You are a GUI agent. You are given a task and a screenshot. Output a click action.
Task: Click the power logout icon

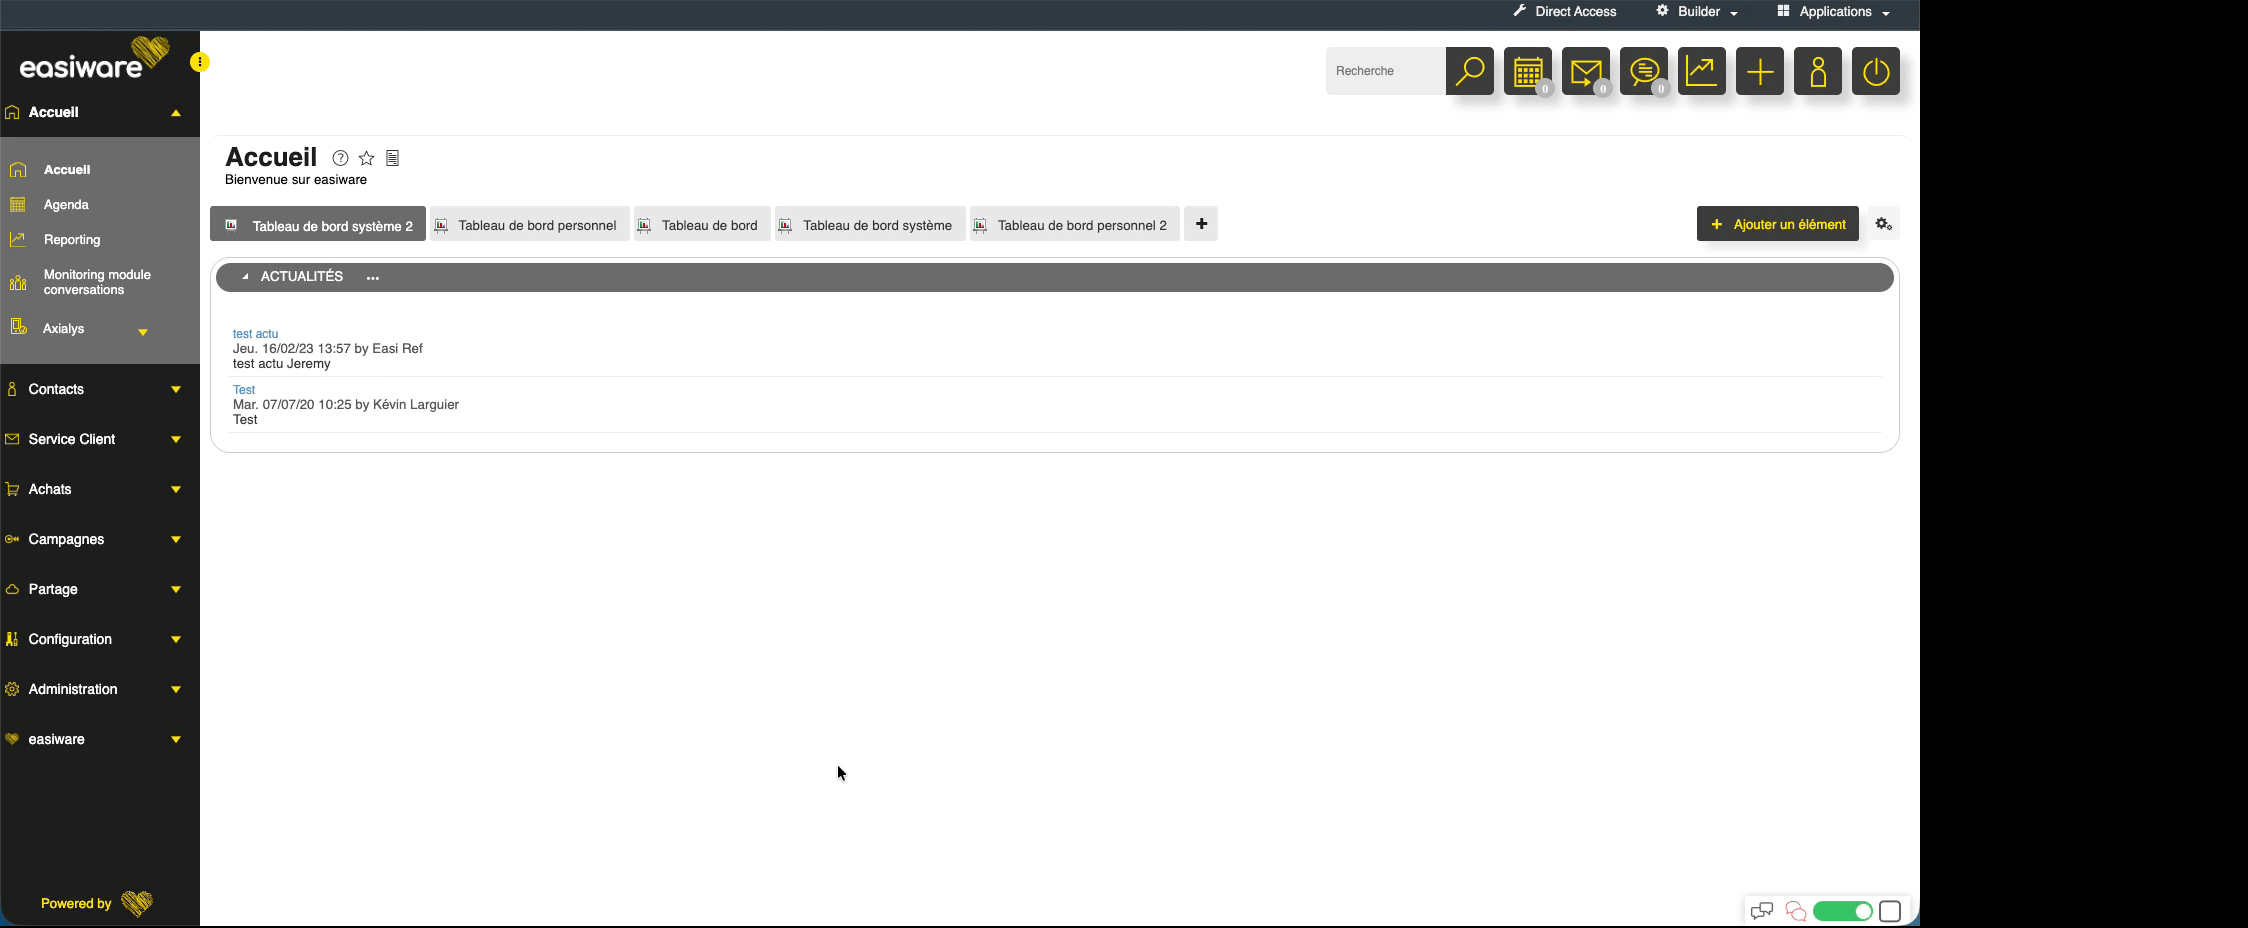[x=1875, y=71]
